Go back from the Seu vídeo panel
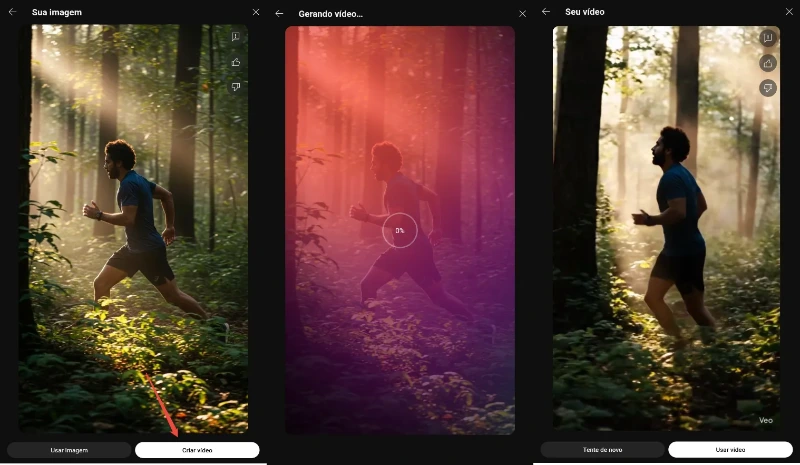Screen dimensions: 800x465 [546, 11]
